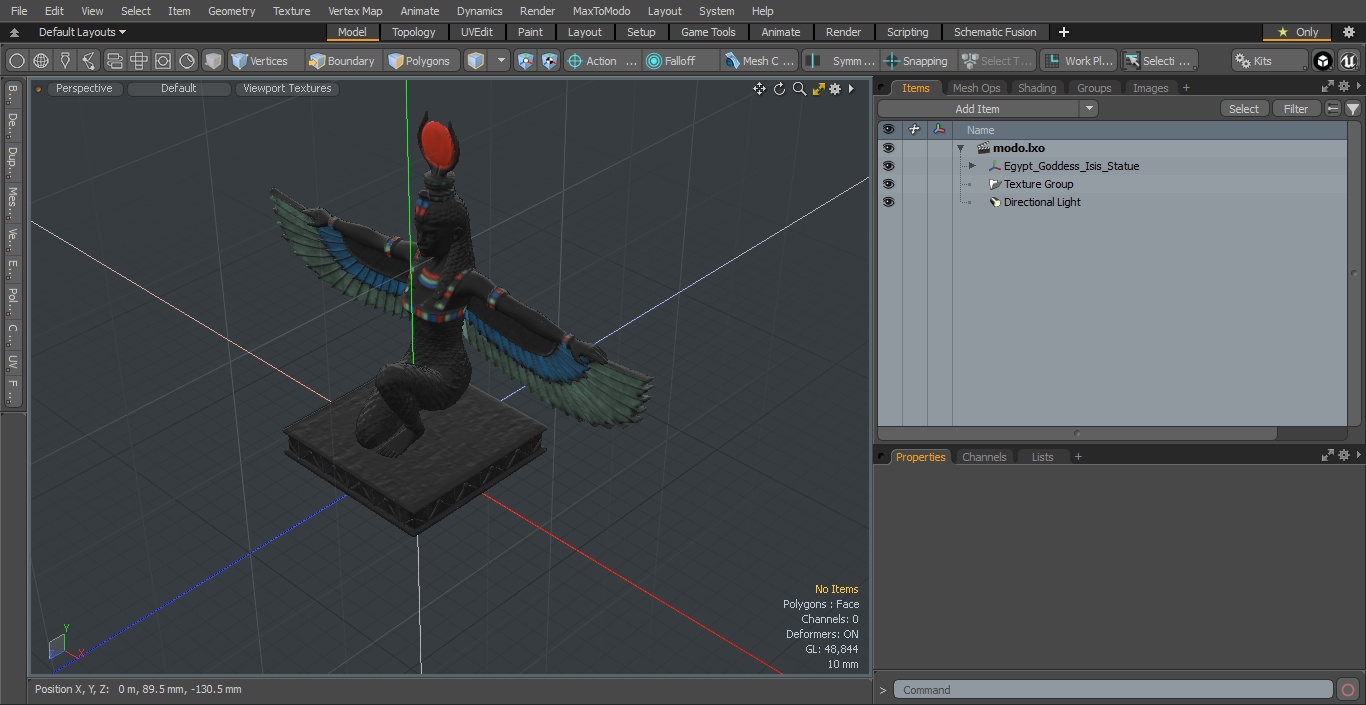Switch to the Groups tab

tap(1094, 88)
